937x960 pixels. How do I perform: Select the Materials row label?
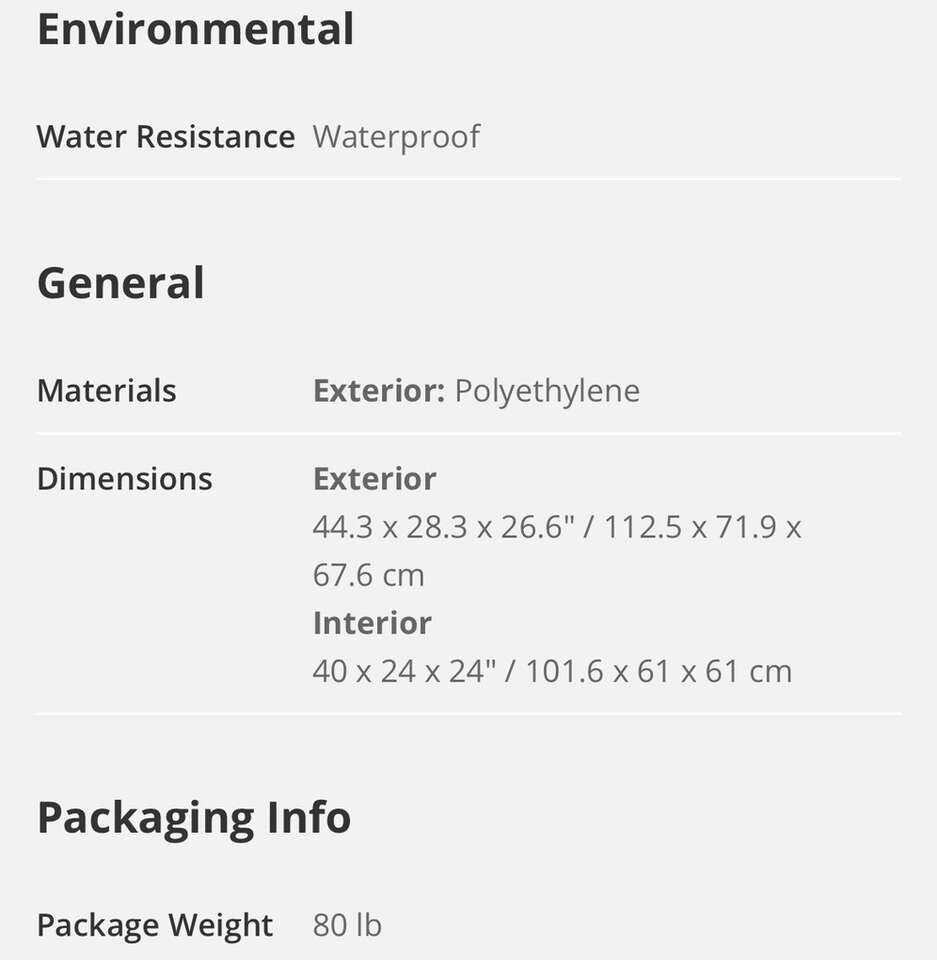pos(106,390)
